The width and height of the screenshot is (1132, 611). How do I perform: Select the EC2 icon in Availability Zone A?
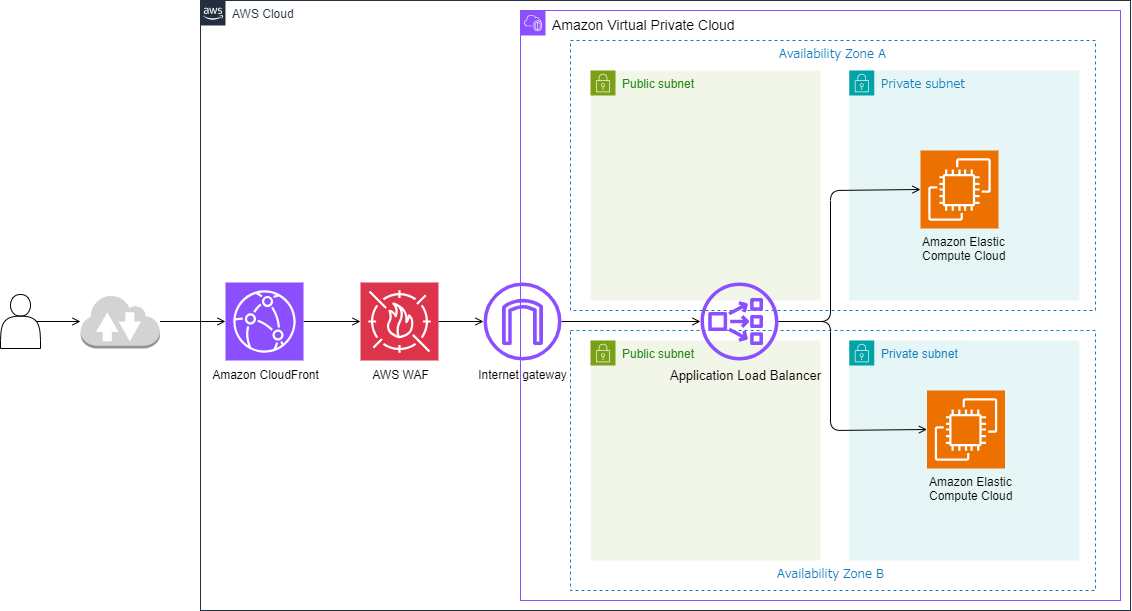(959, 189)
